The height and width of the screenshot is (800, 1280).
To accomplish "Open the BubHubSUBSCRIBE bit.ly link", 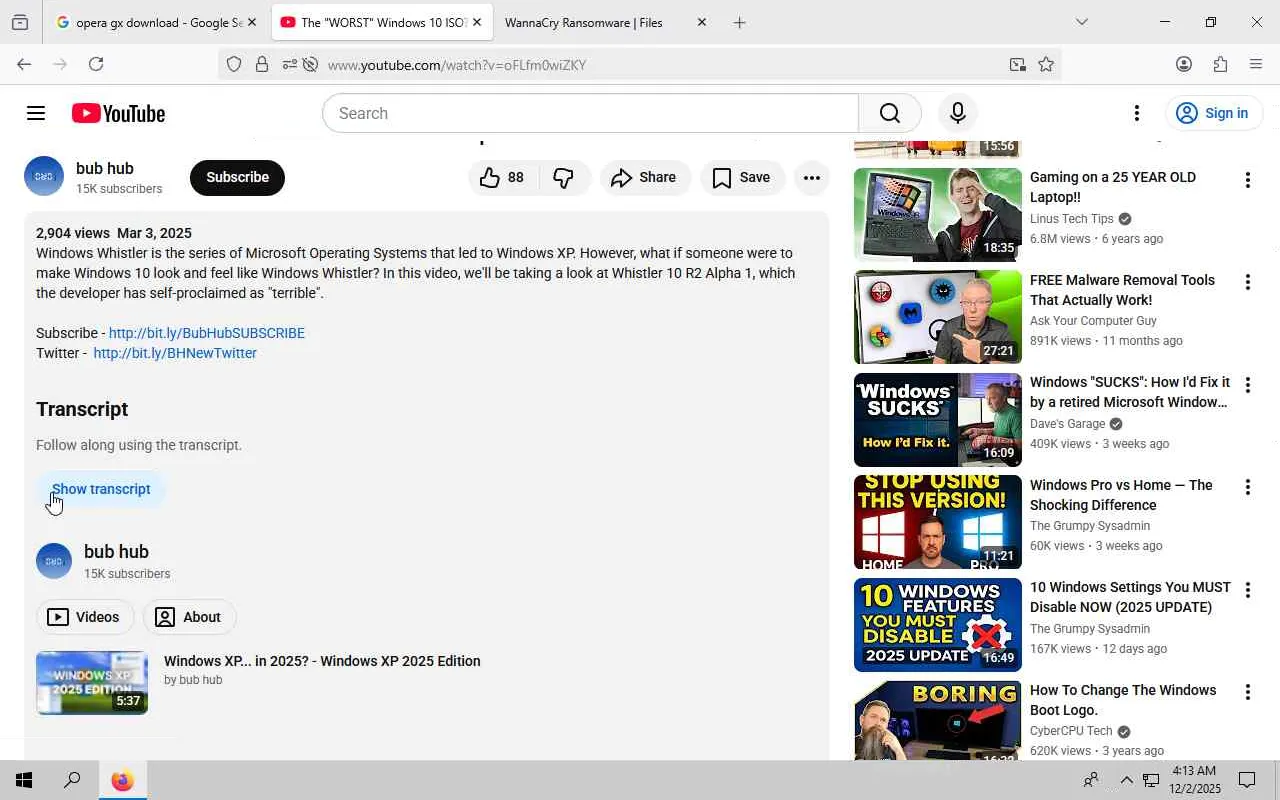I will click(x=207, y=333).
